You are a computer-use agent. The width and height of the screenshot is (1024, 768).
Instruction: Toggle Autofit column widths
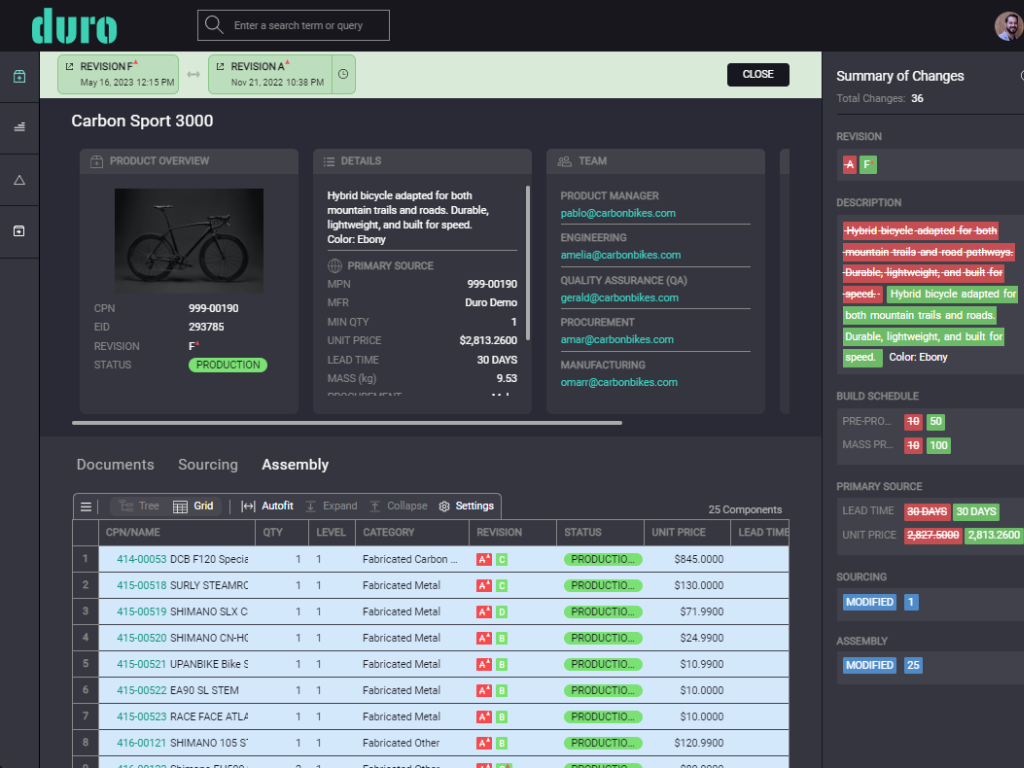tap(267, 506)
